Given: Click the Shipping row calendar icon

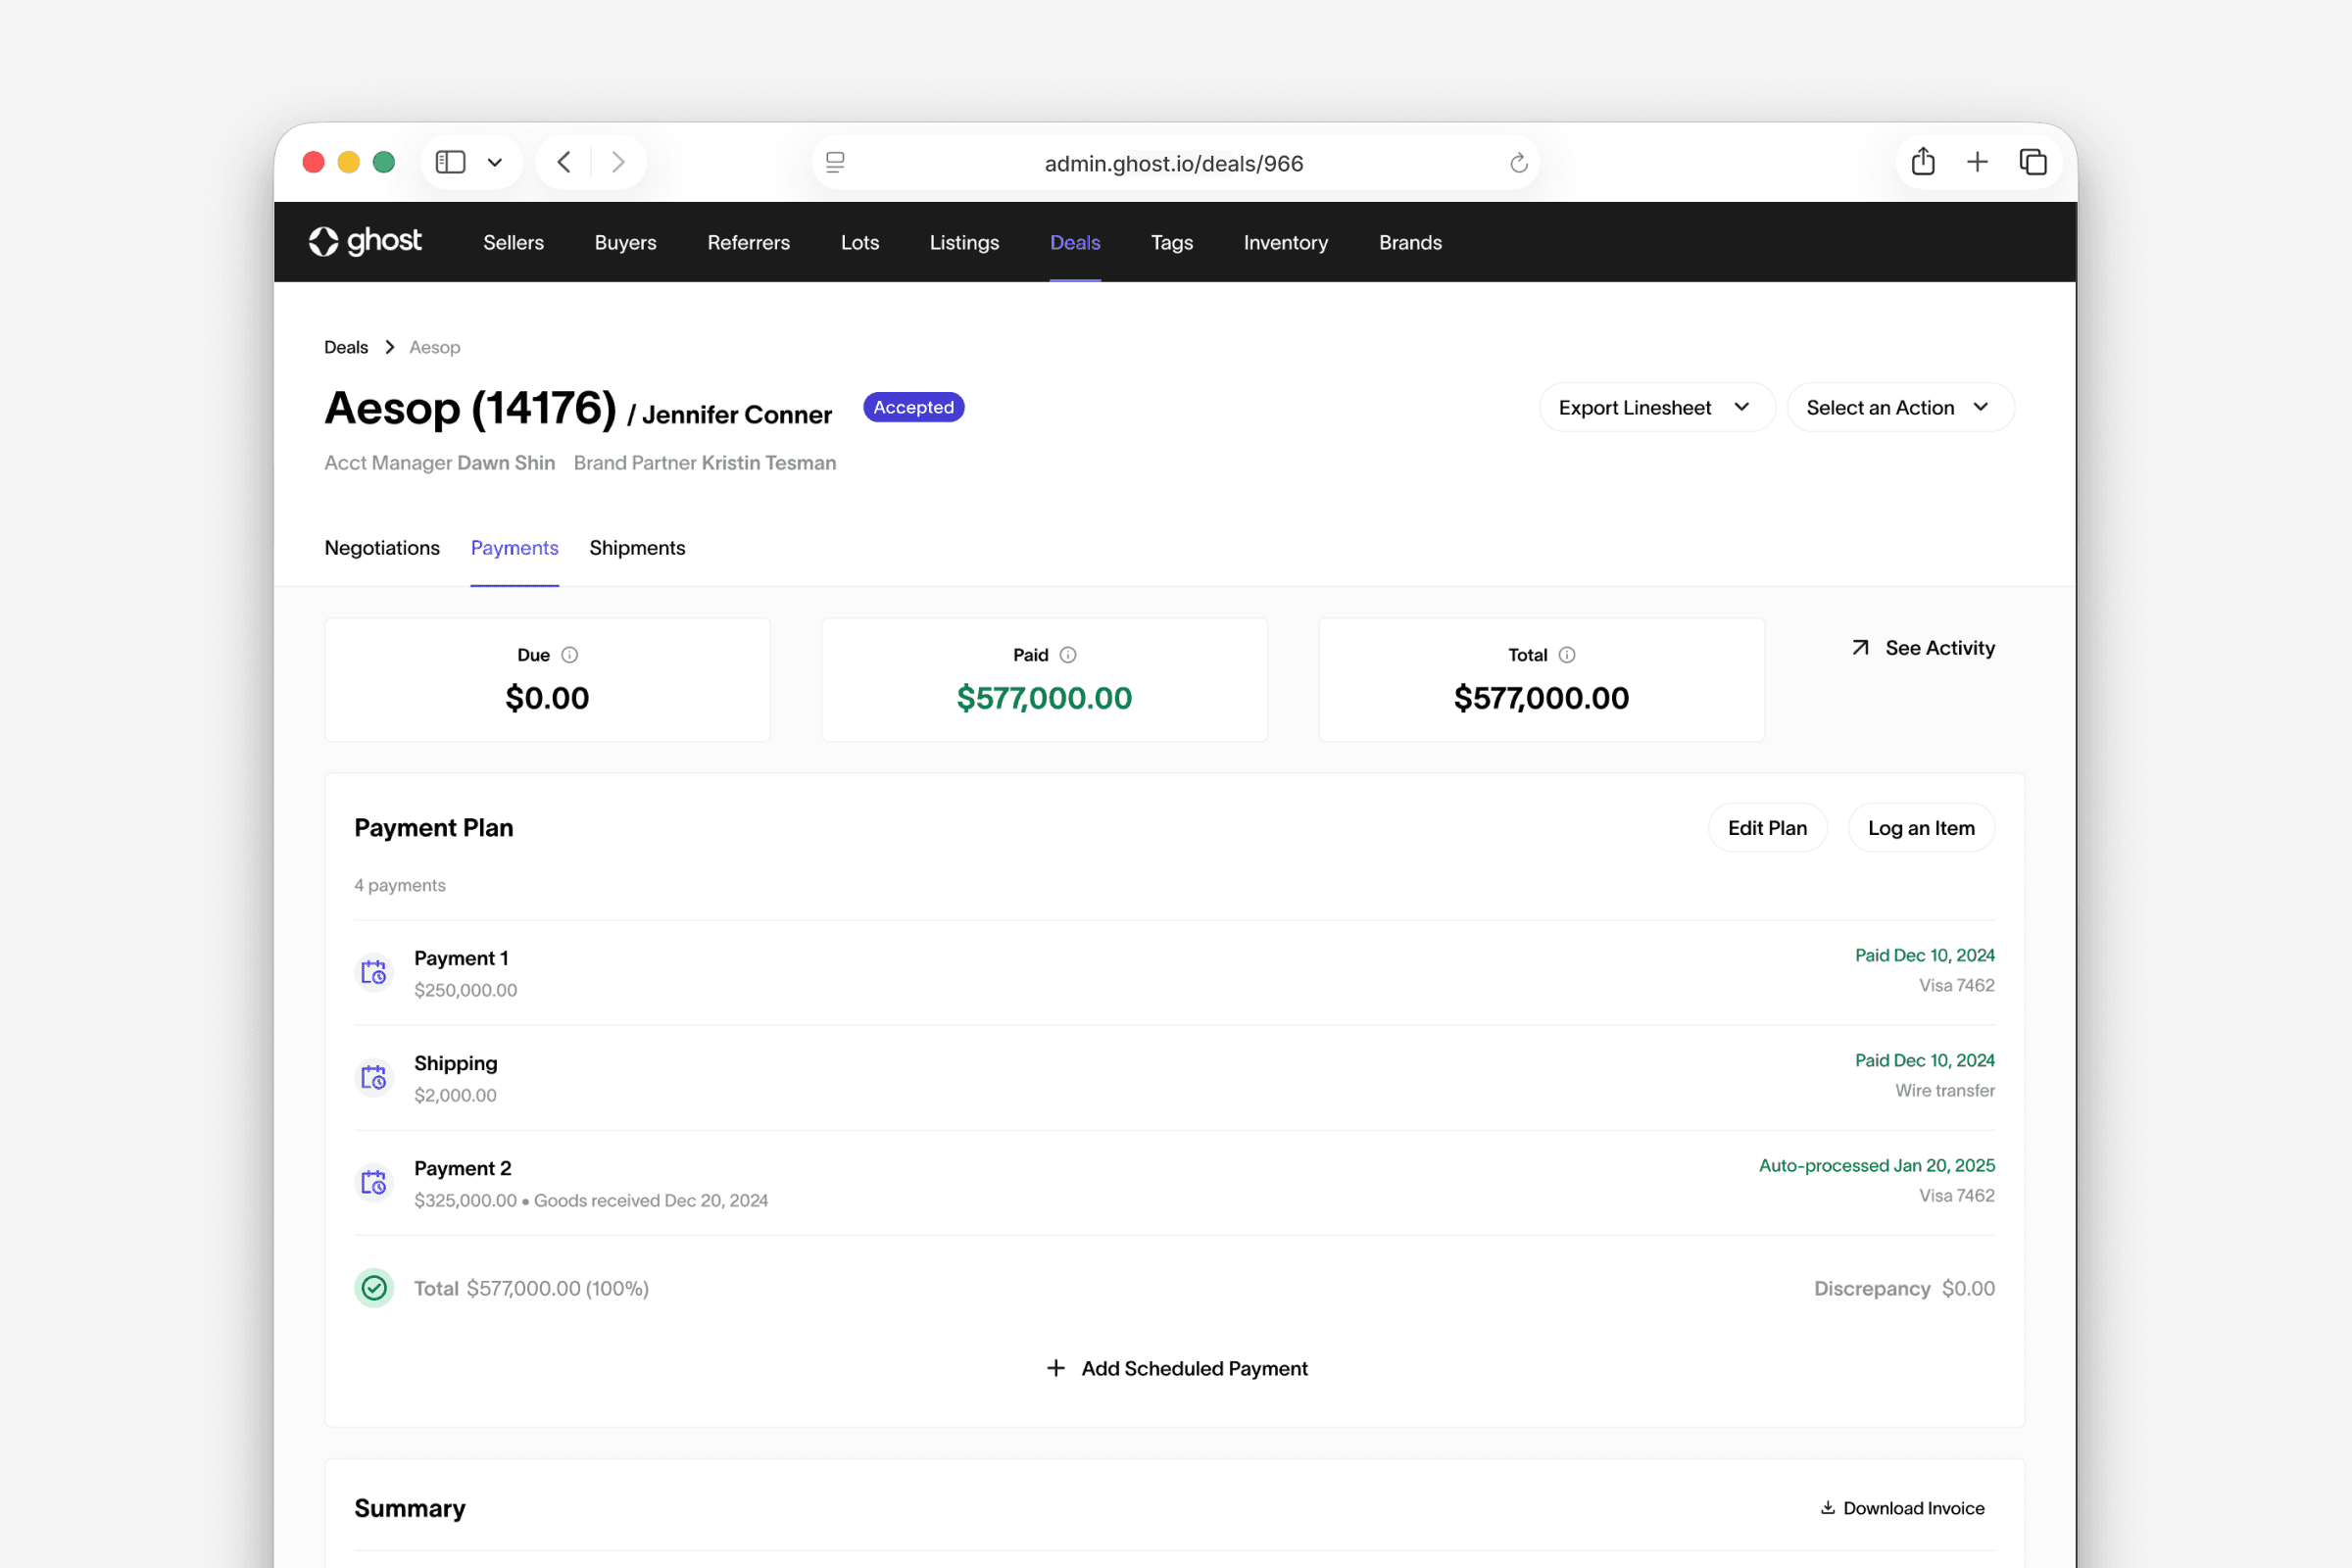Looking at the screenshot, I should tap(374, 1077).
